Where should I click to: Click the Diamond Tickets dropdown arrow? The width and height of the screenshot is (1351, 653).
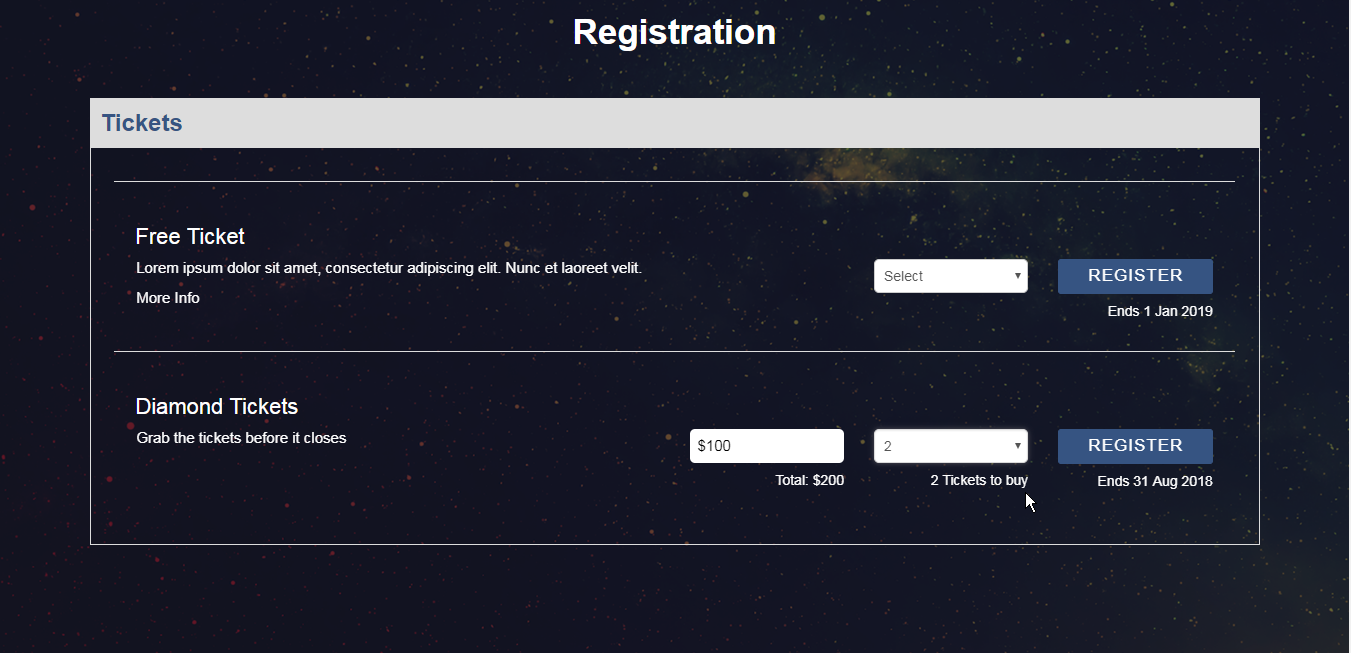tap(1018, 446)
